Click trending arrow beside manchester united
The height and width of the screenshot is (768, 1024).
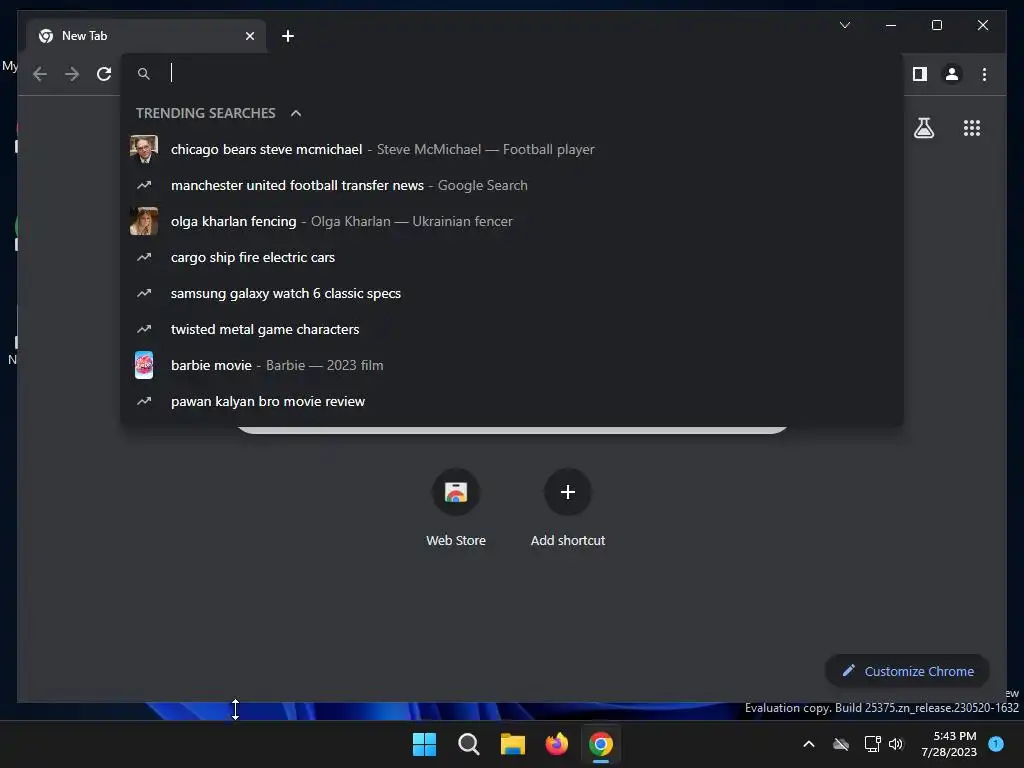[144, 185]
